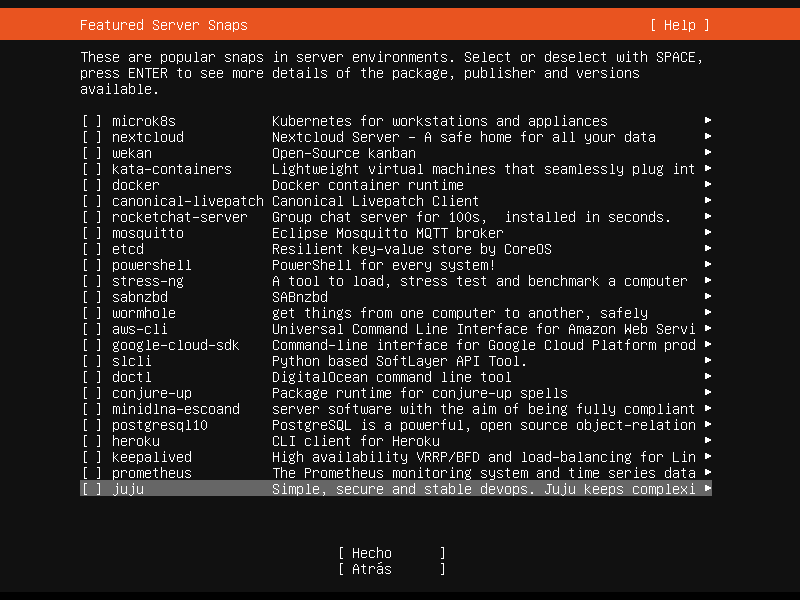This screenshot has height=600, width=800.
Task: Click 'Resilient key-value store by CoreOS' text
Action: (x=412, y=249)
